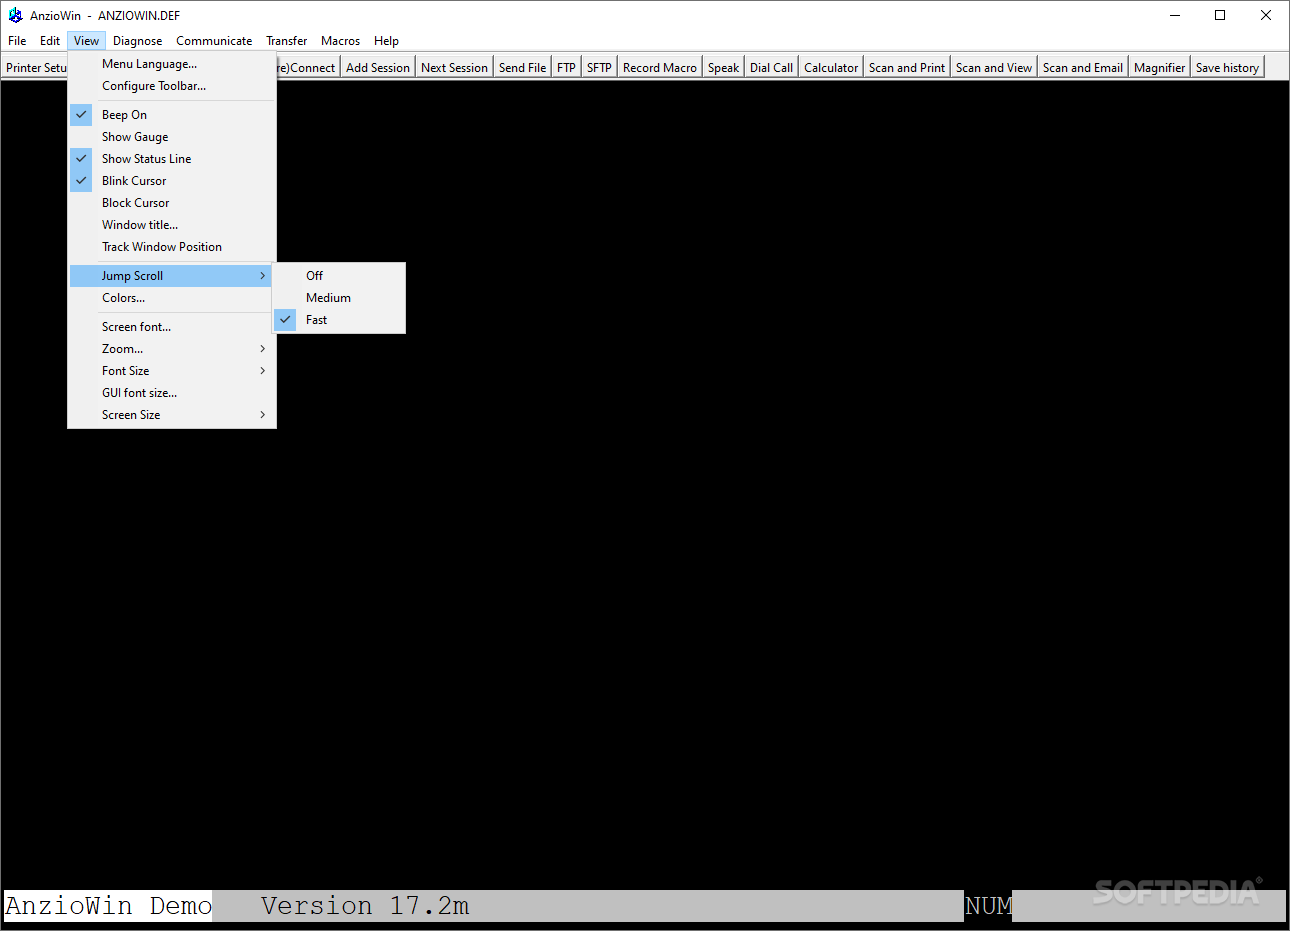Toggle Track Window Position option

pos(172,247)
